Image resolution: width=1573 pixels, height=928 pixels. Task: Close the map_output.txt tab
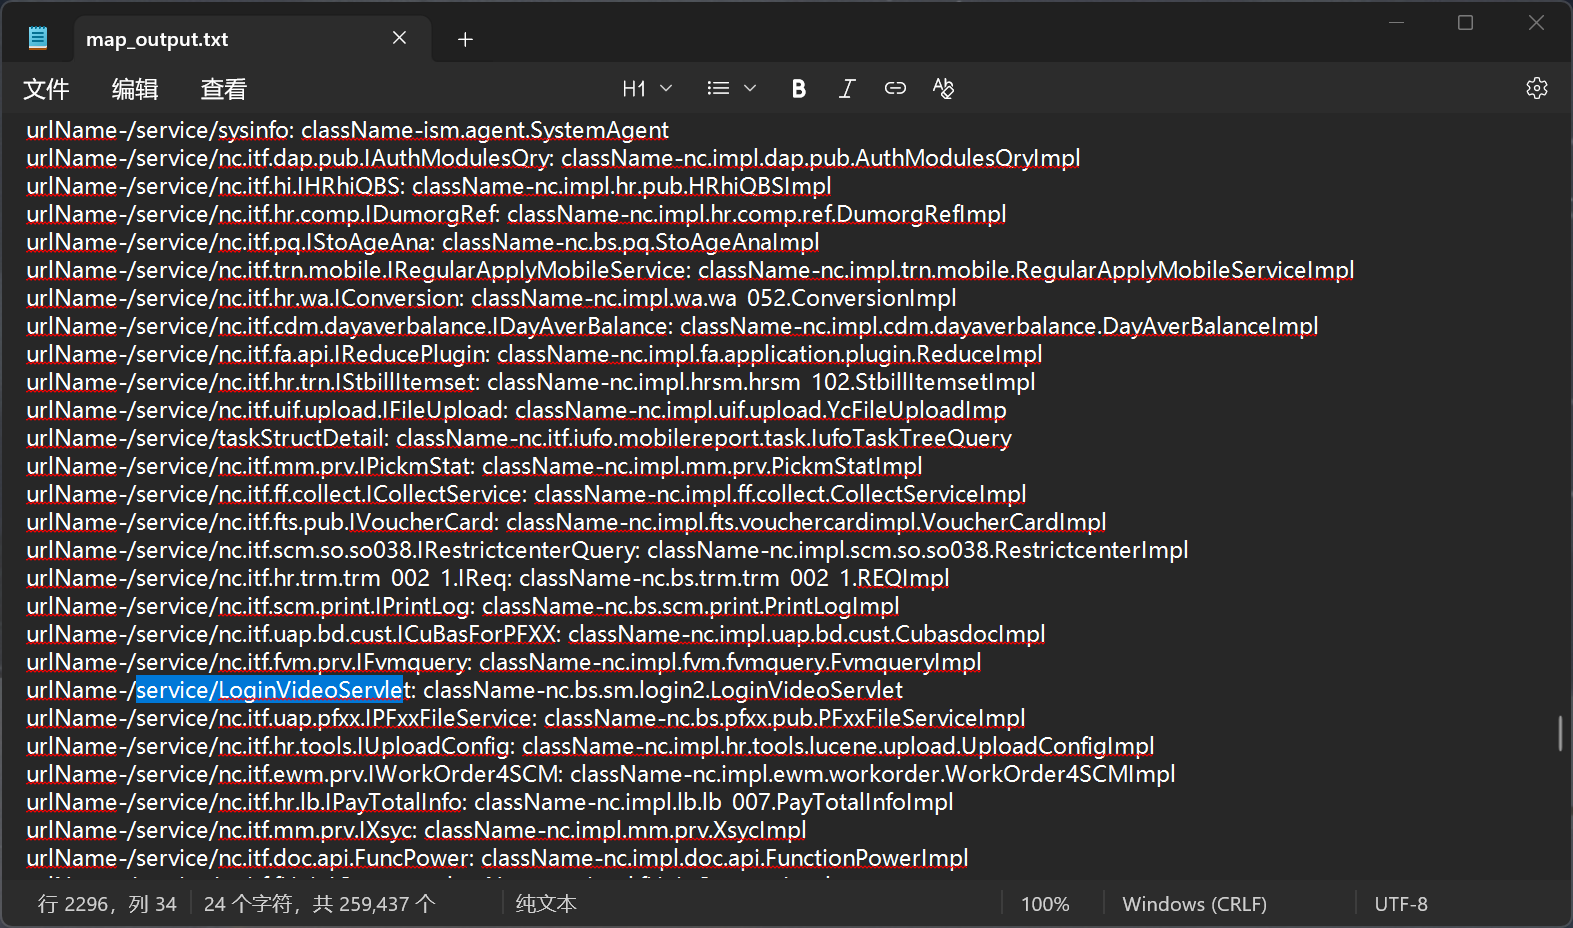[x=399, y=38]
